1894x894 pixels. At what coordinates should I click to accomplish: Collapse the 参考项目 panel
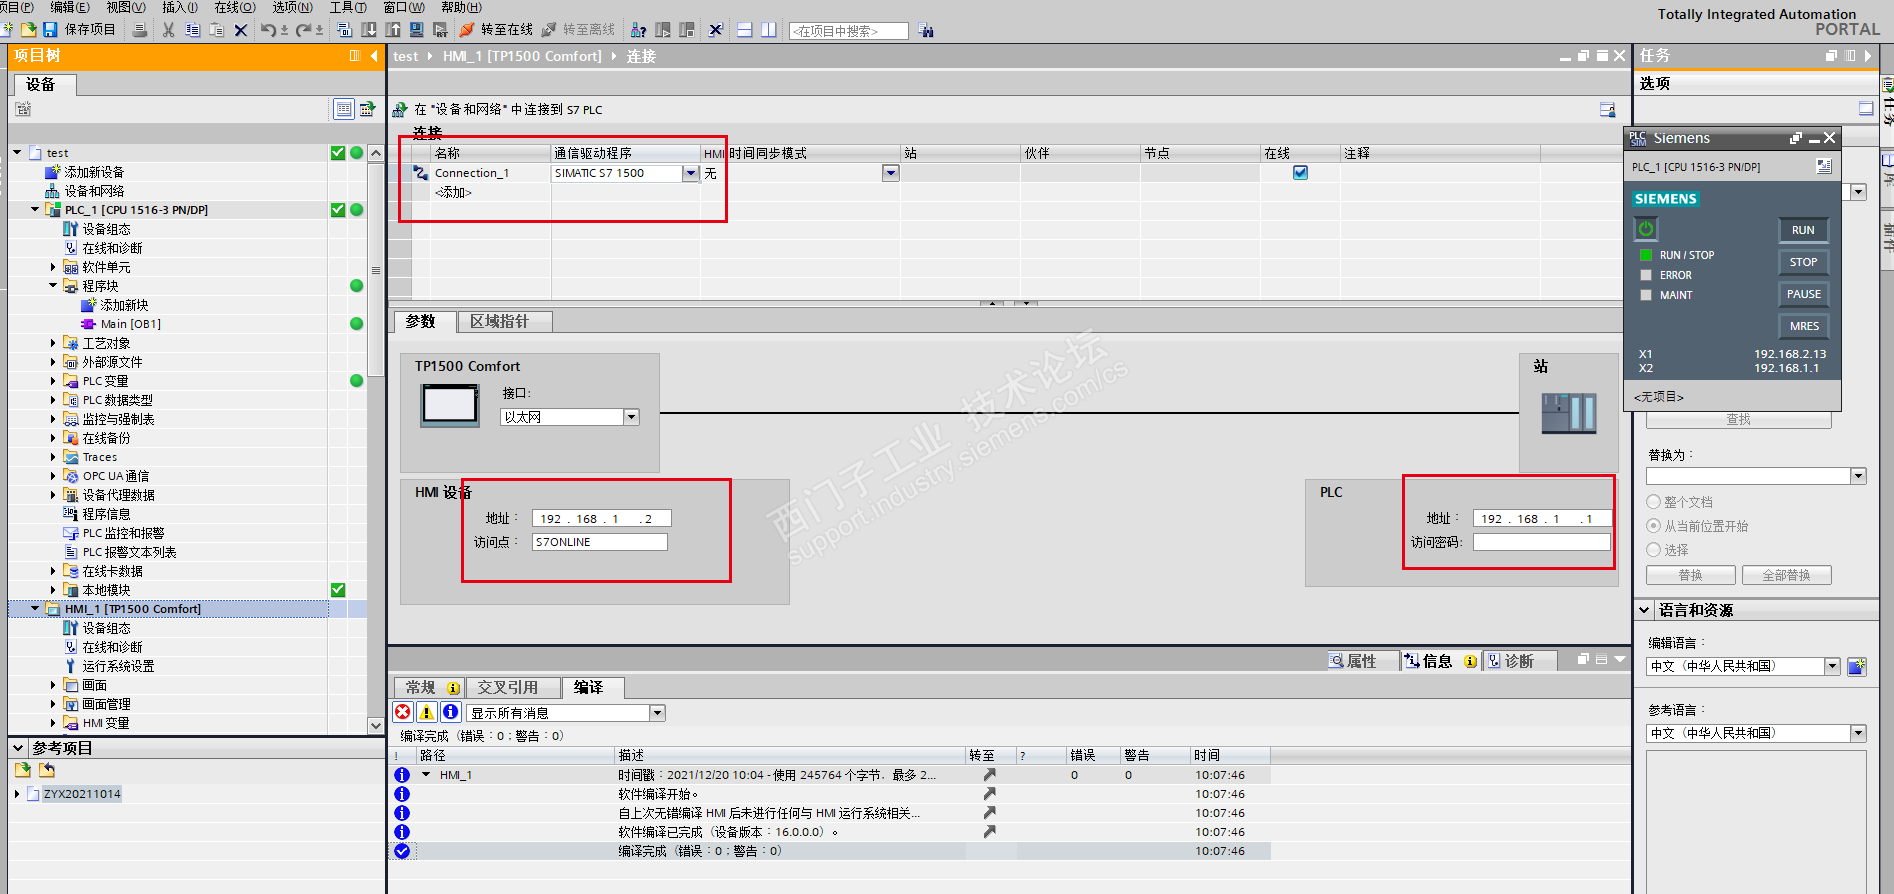pos(18,748)
